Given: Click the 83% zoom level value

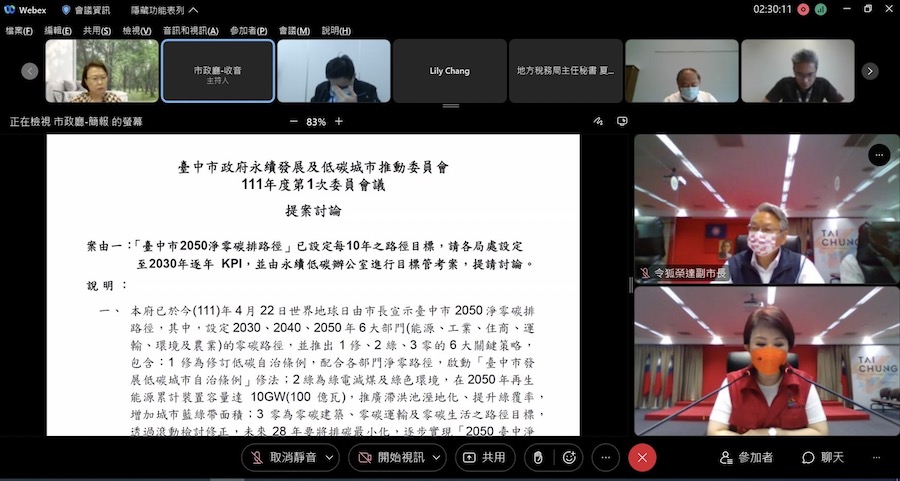Looking at the screenshot, I should (x=316, y=122).
